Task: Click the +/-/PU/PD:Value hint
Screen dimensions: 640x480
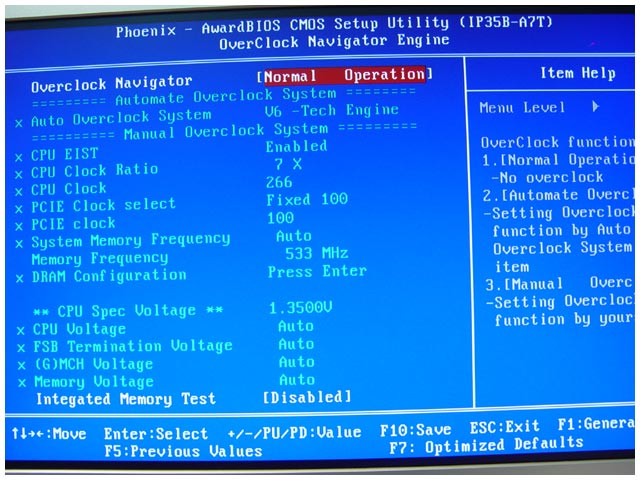Action: coord(294,432)
